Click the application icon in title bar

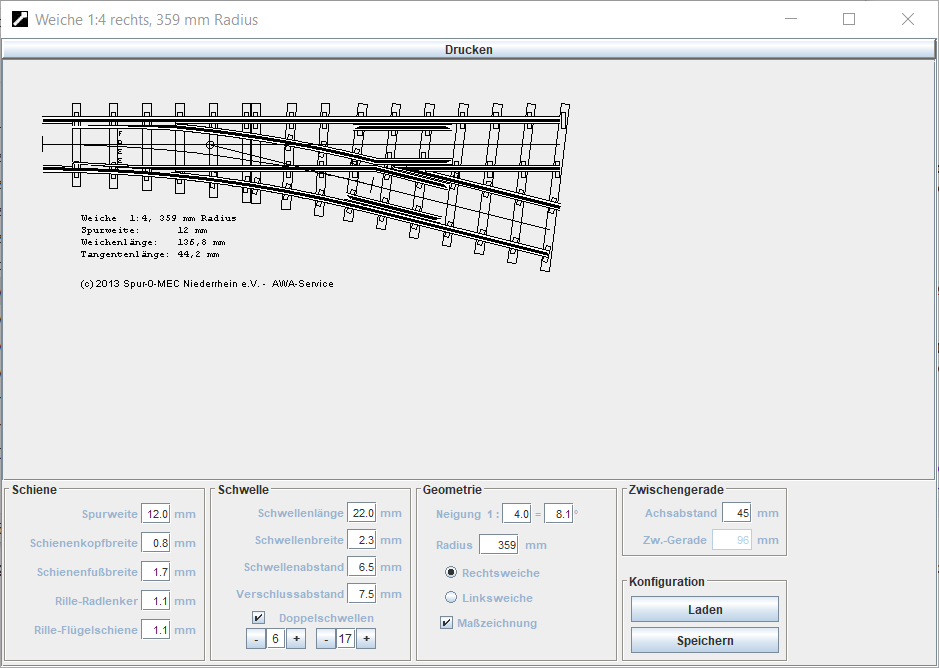pos(19,19)
